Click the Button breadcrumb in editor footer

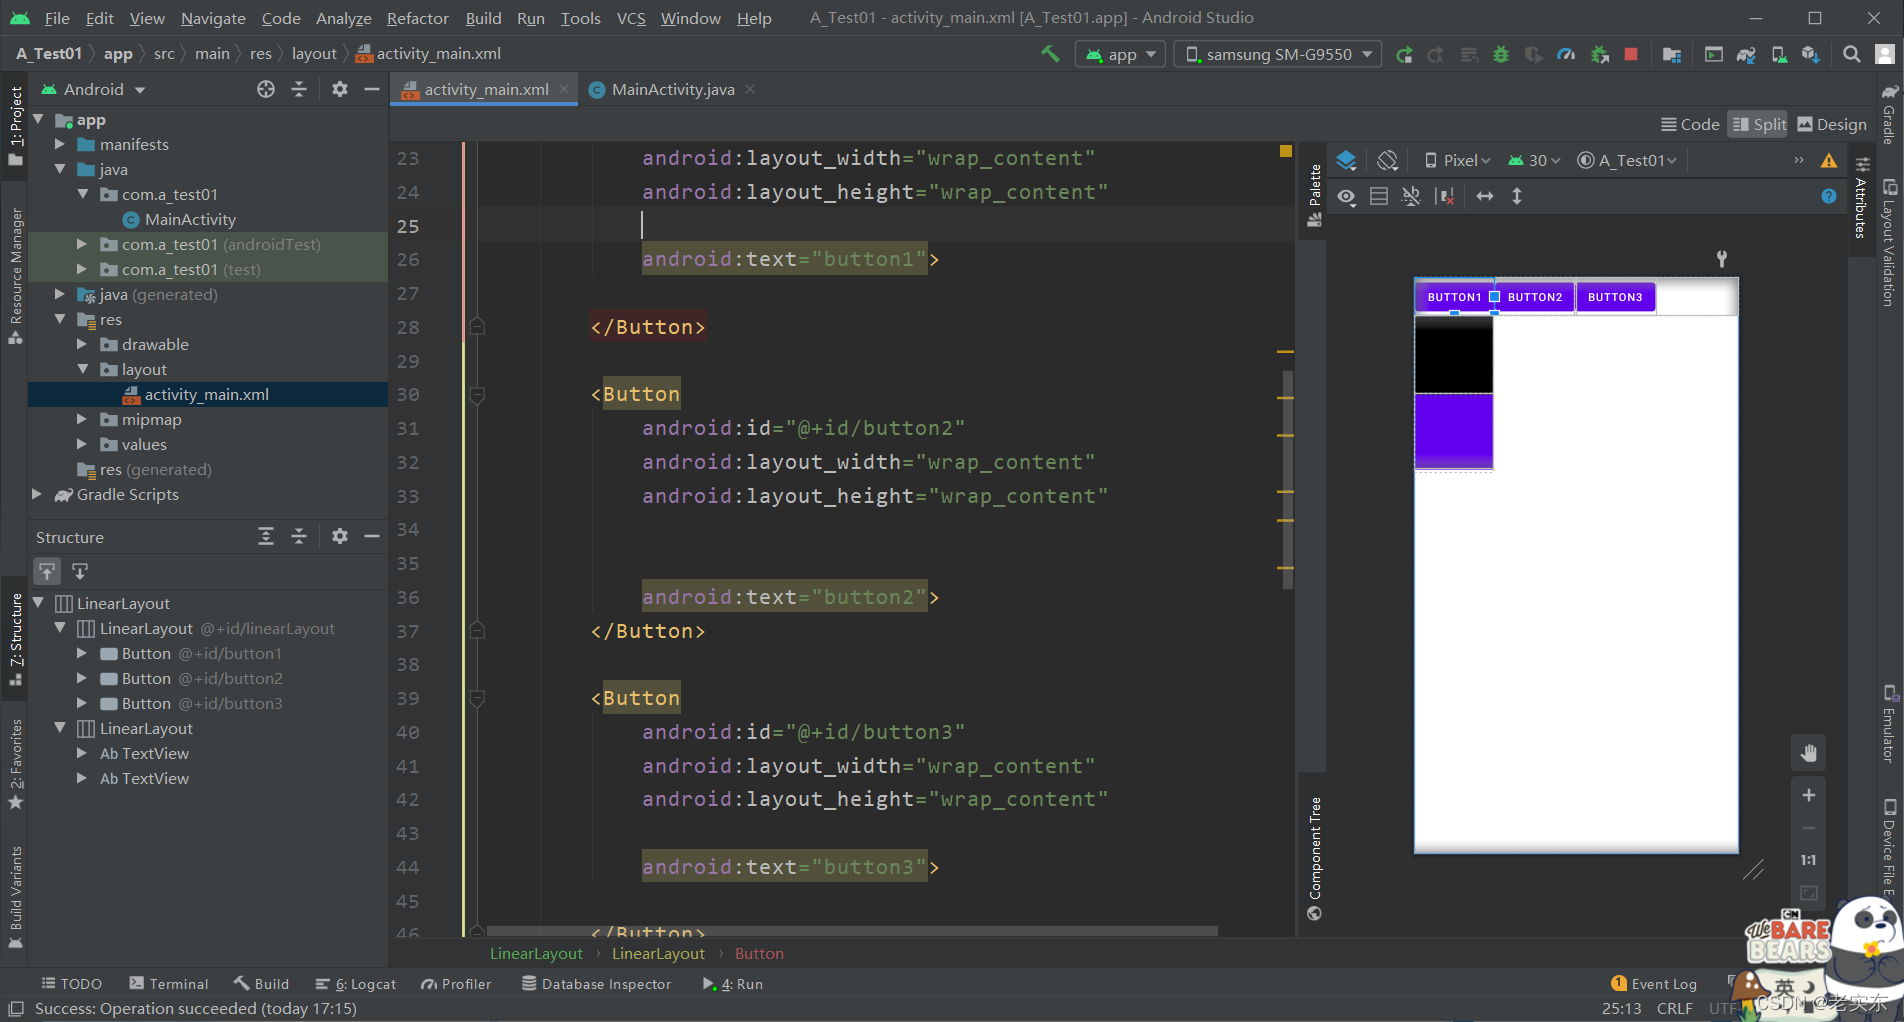pos(760,954)
